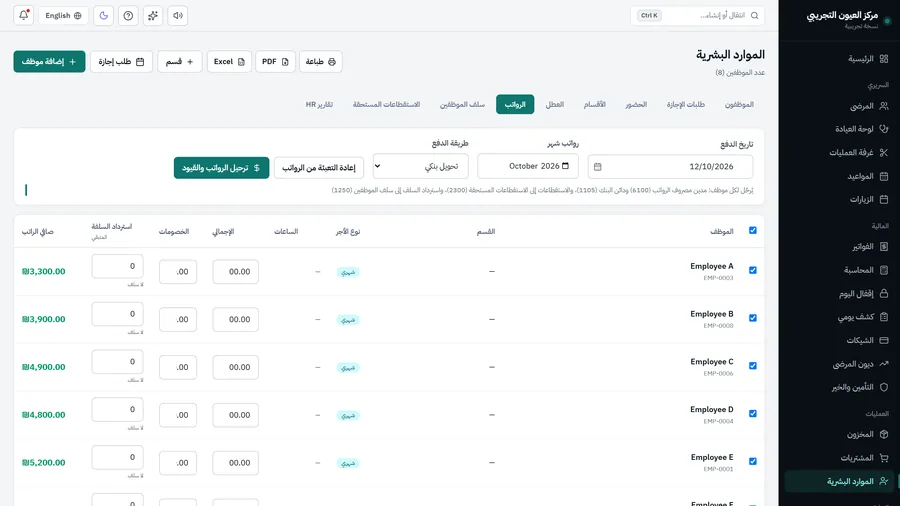Image resolution: width=900 pixels, height=506 pixels.
Task: Click the search magnifier icon
Action: [755, 15]
